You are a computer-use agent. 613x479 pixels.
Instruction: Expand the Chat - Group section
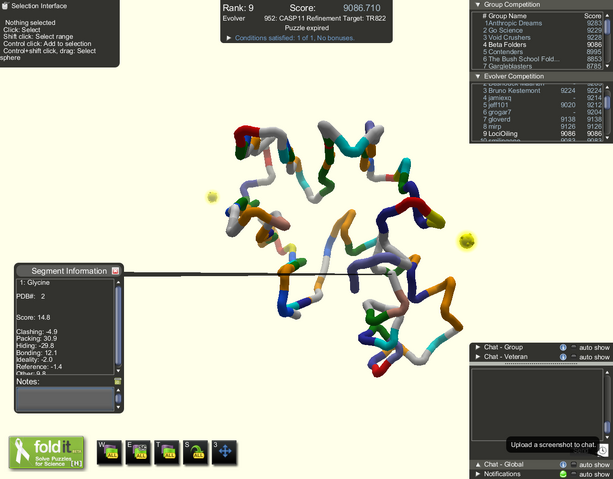tap(477, 347)
